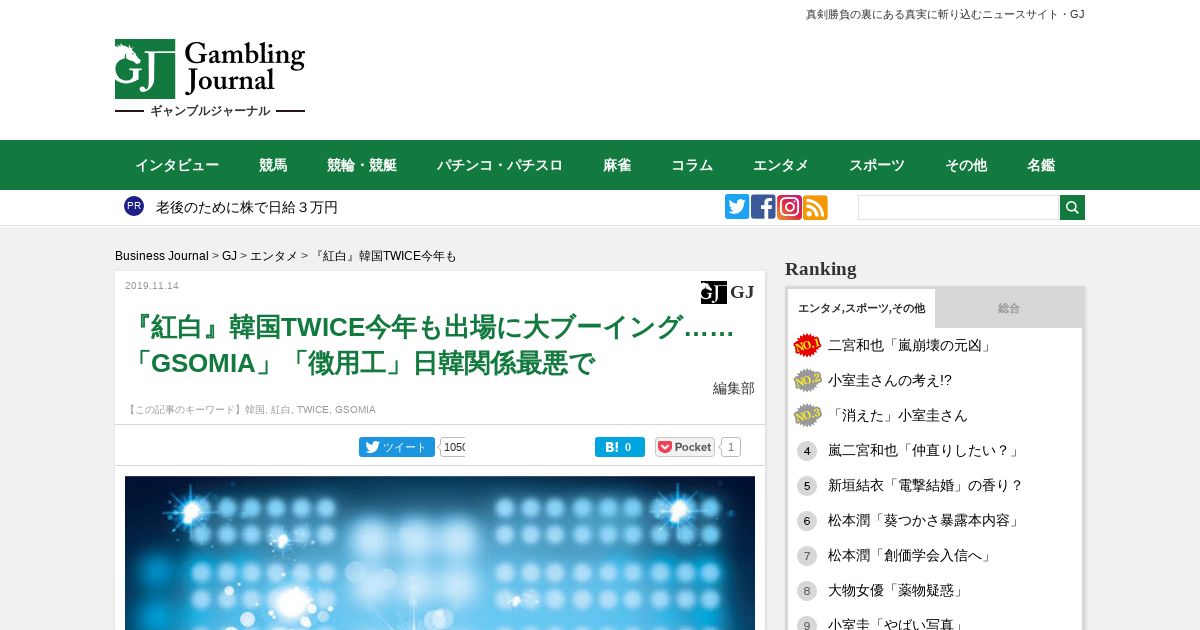The image size is (1200, 630).
Task: Click the Hatena B! bookmark button
Action: (x=620, y=447)
